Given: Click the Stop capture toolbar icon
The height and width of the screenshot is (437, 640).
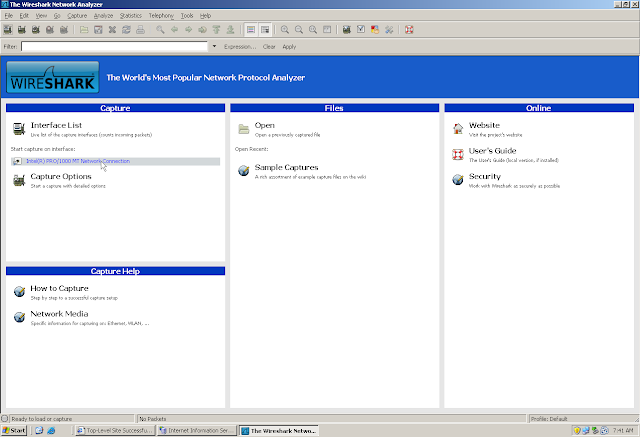Looking at the screenshot, I should (50, 30).
